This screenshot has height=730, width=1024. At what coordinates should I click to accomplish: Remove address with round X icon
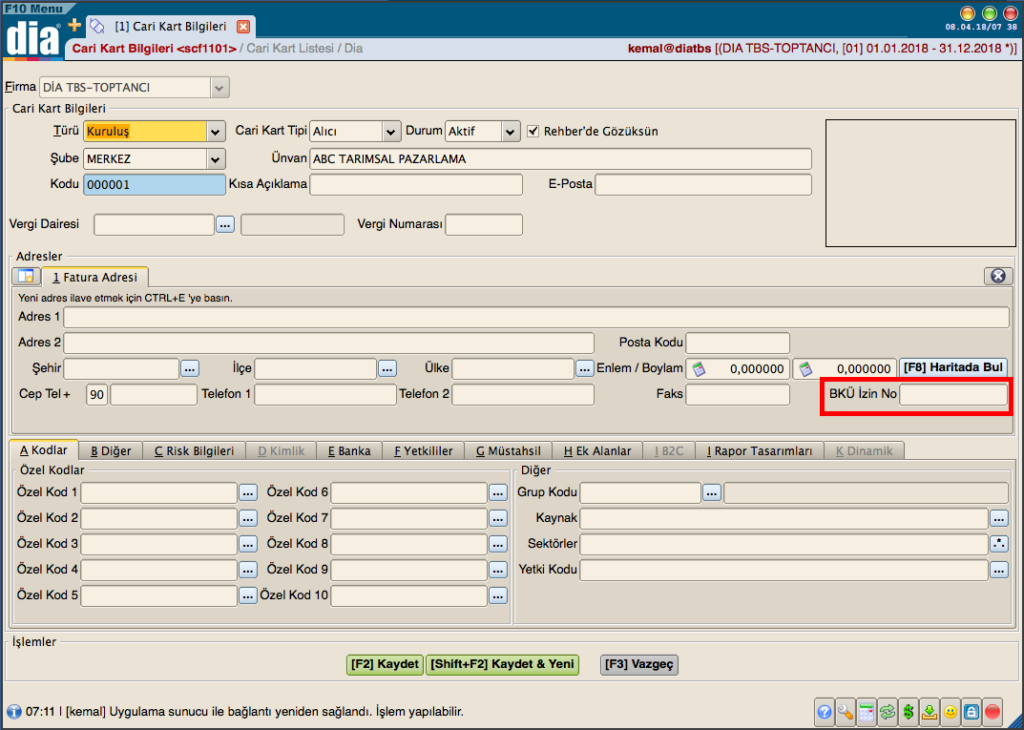(998, 276)
